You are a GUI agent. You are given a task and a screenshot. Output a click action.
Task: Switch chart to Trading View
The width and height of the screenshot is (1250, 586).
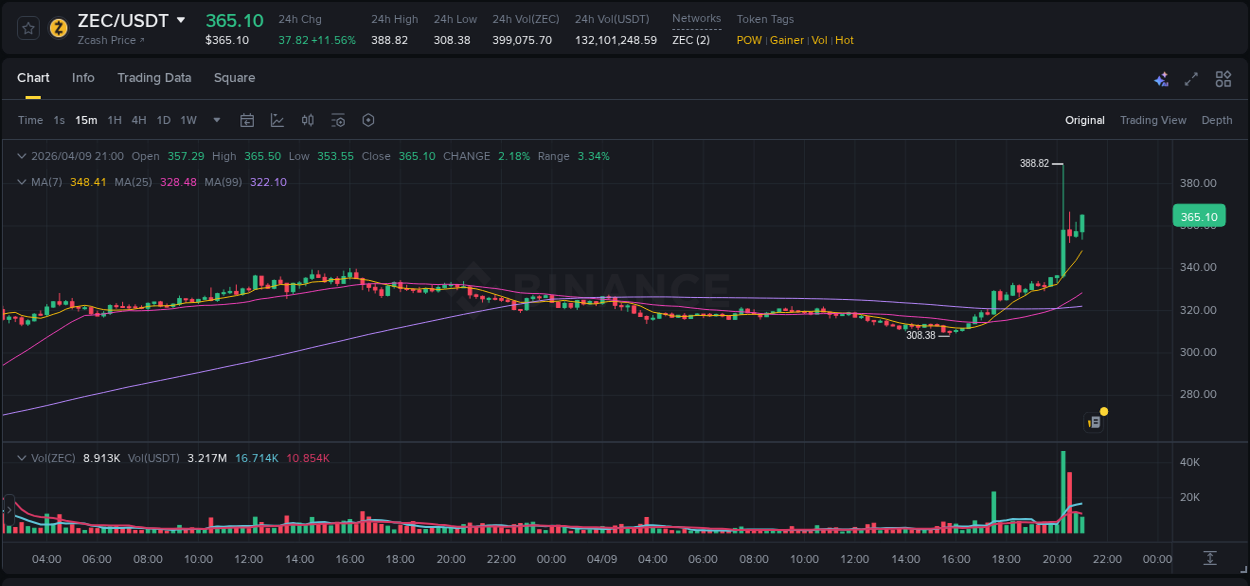coord(1153,120)
